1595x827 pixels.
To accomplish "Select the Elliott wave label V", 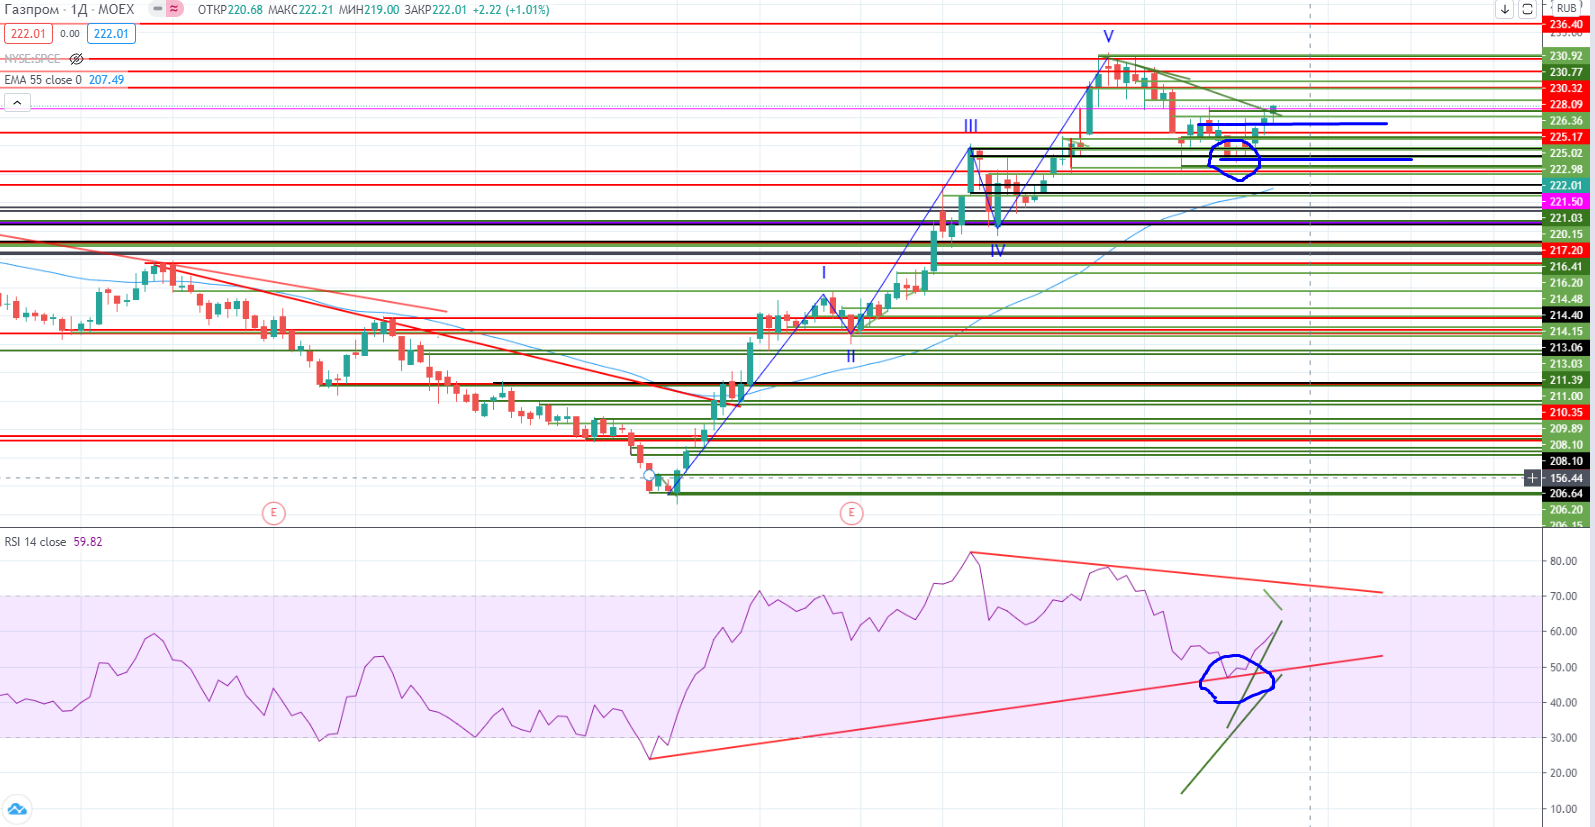I will (x=1108, y=37).
